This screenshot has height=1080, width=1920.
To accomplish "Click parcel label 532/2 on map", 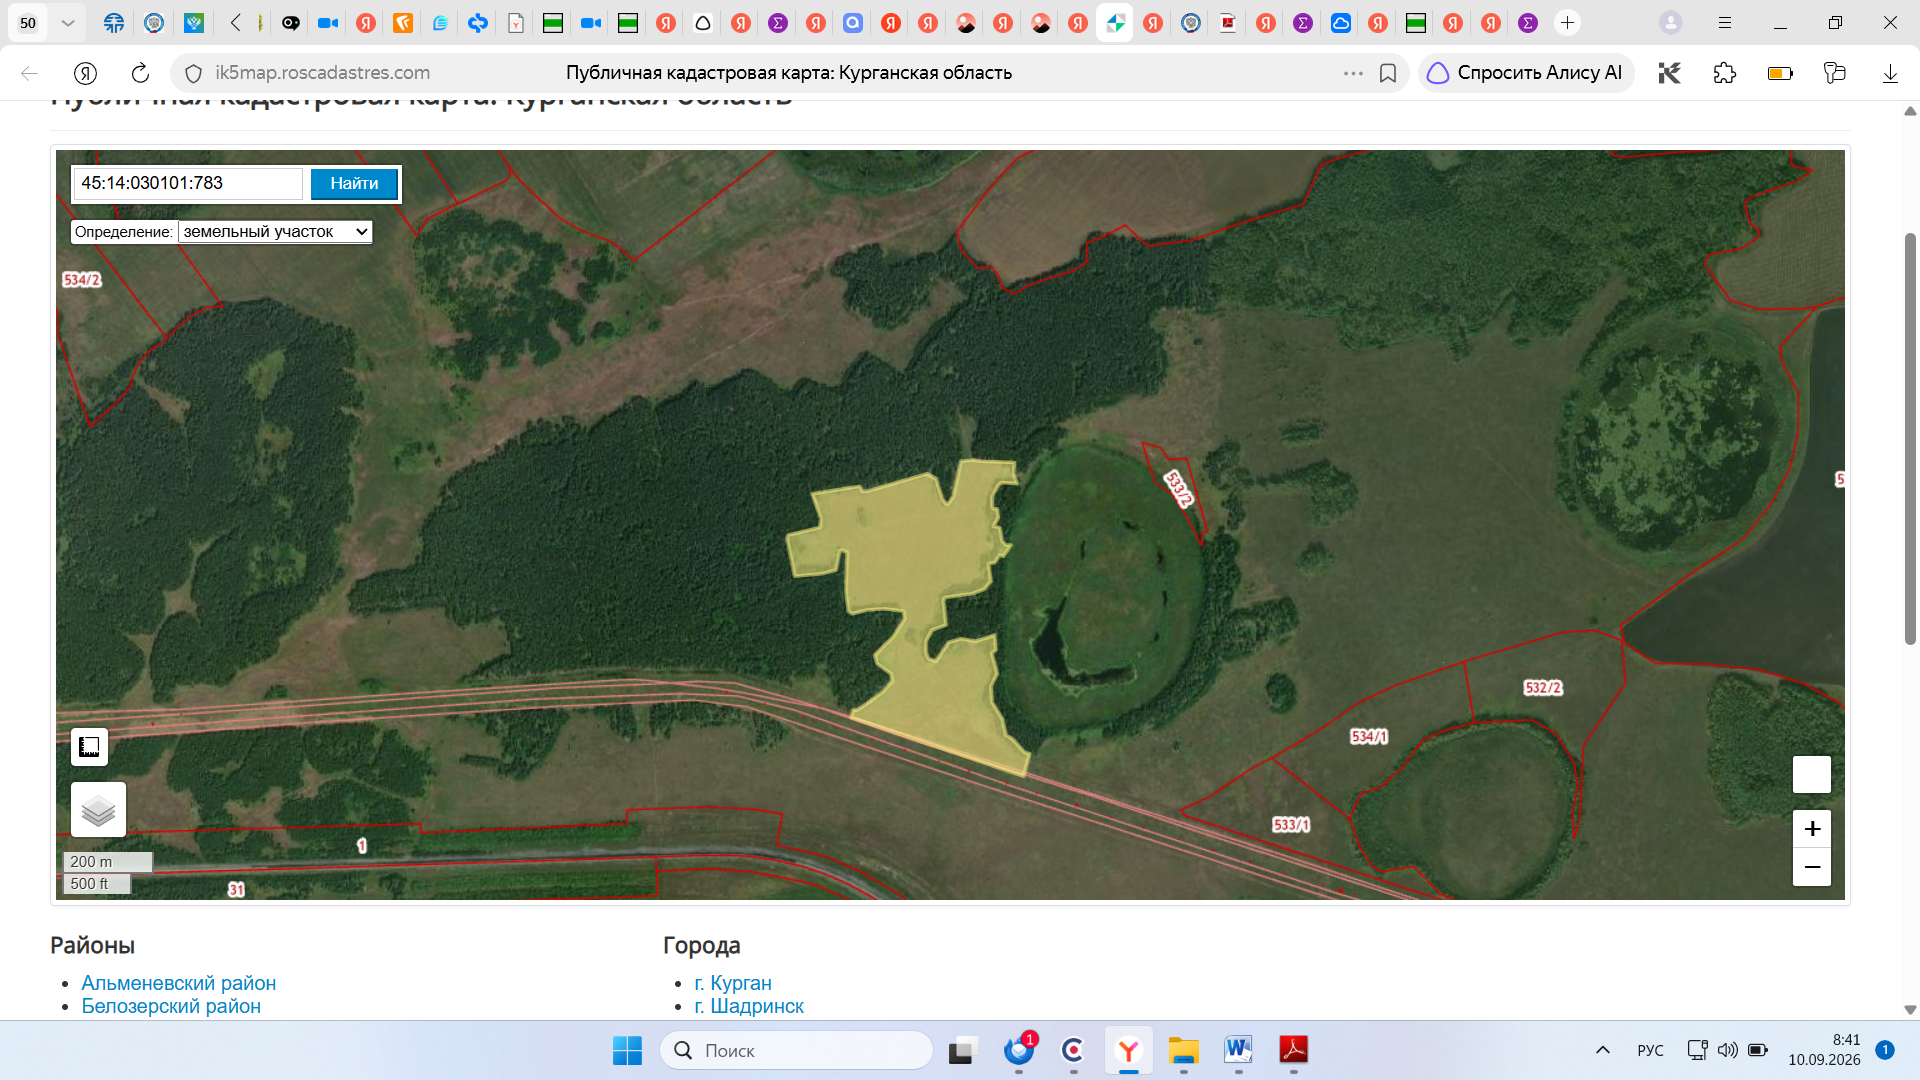I will 1543,688.
